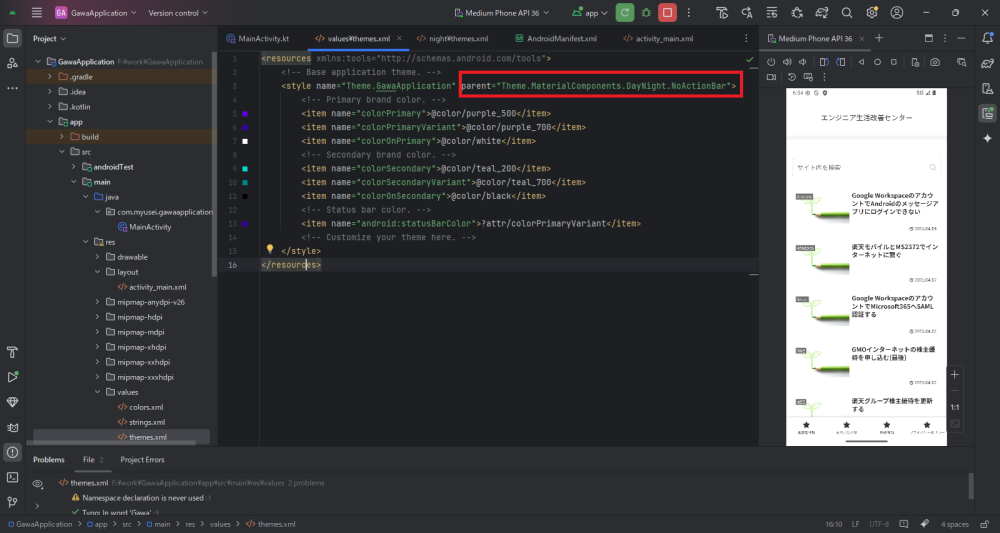Open the Gemini sparkle tool window
1000x533 pixels.
[x=987, y=139]
